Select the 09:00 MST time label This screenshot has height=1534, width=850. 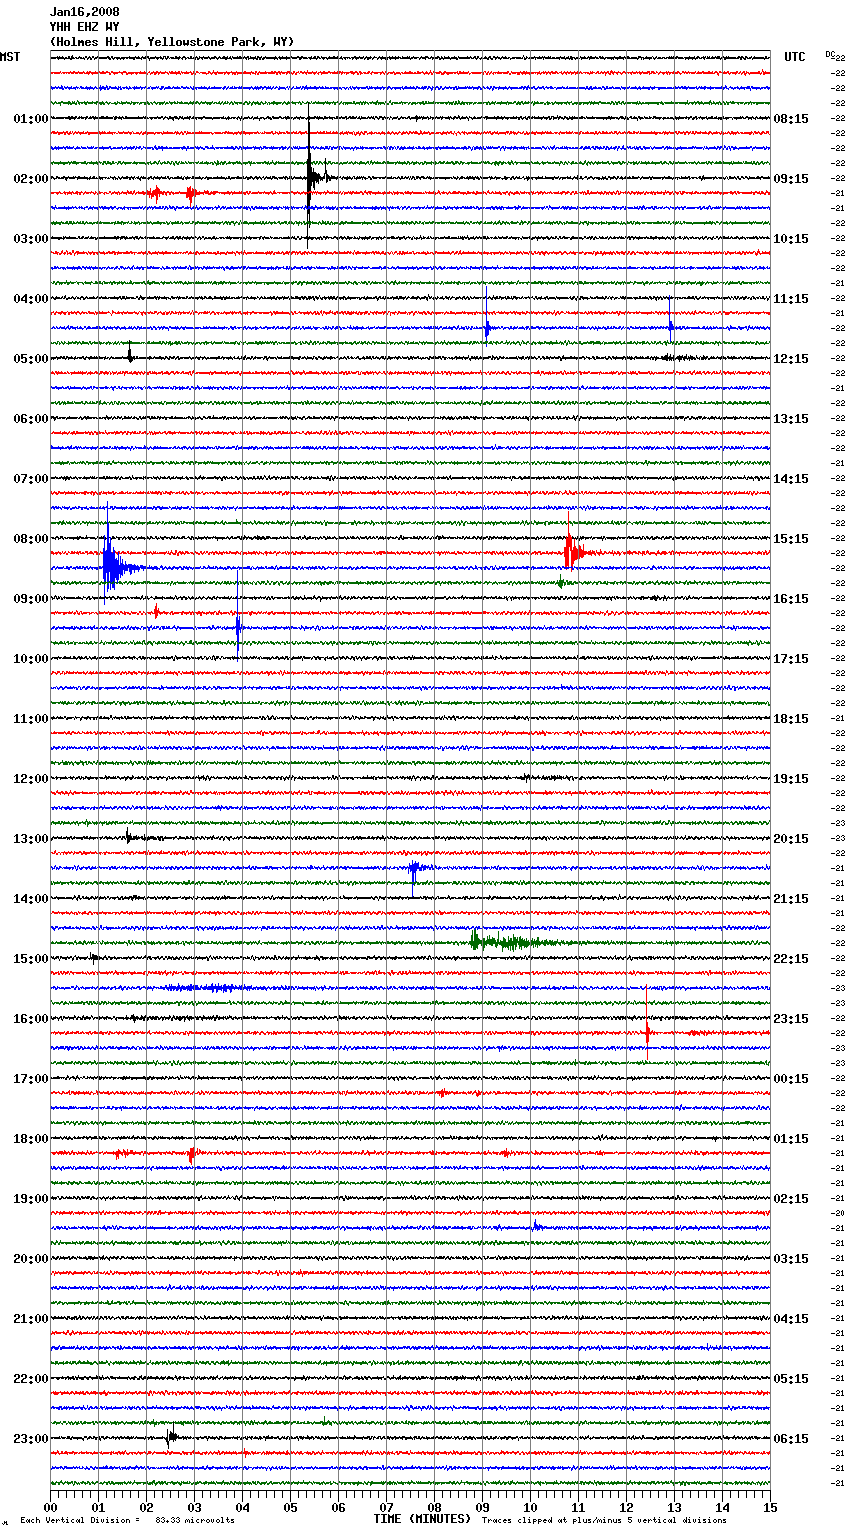[x=31, y=599]
